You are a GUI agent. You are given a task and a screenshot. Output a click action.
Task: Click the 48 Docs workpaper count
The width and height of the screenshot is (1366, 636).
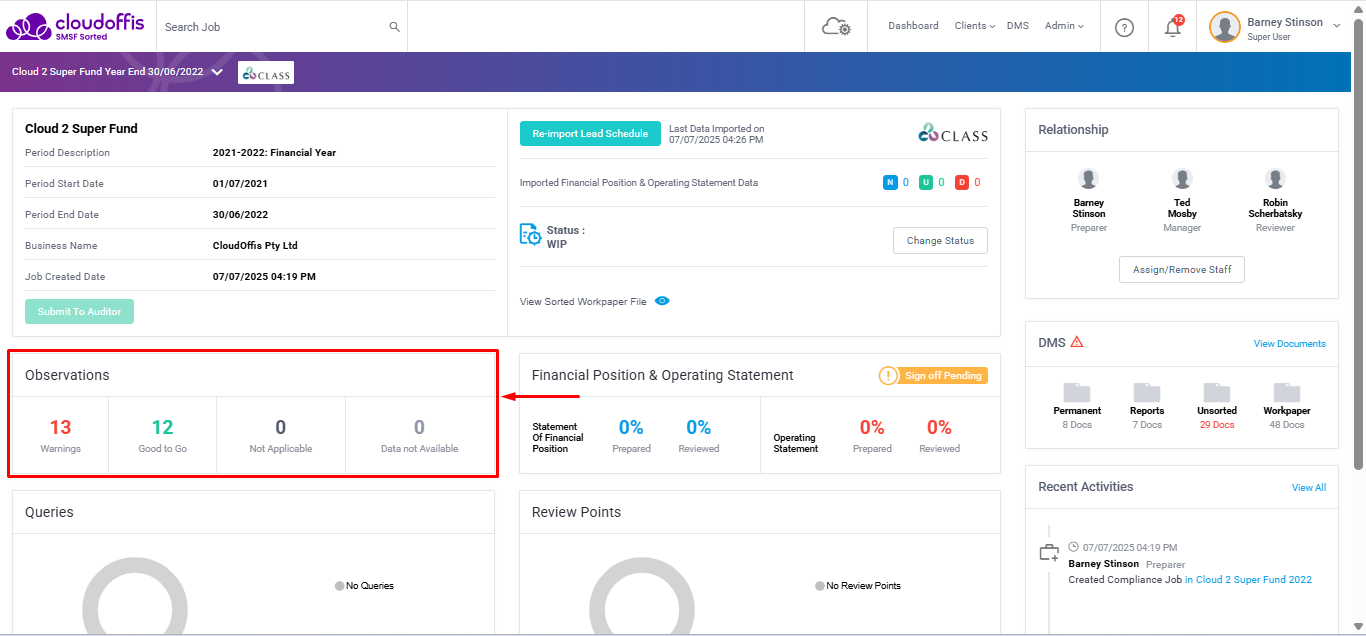coord(1287,425)
